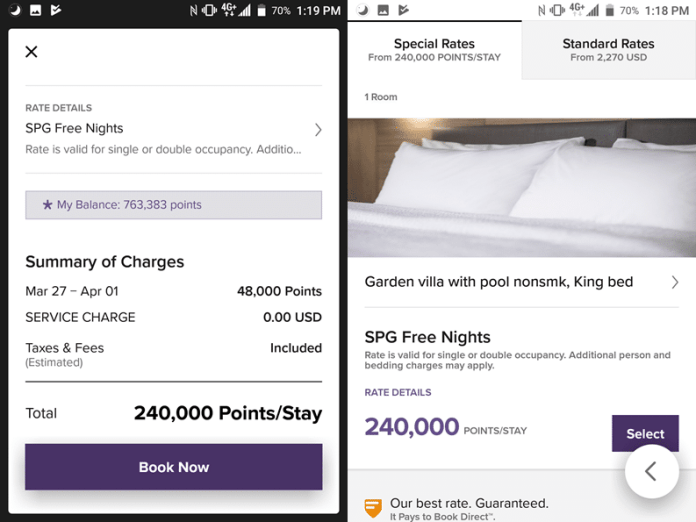Tap the My Balance 763,383 points bar

tap(174, 205)
